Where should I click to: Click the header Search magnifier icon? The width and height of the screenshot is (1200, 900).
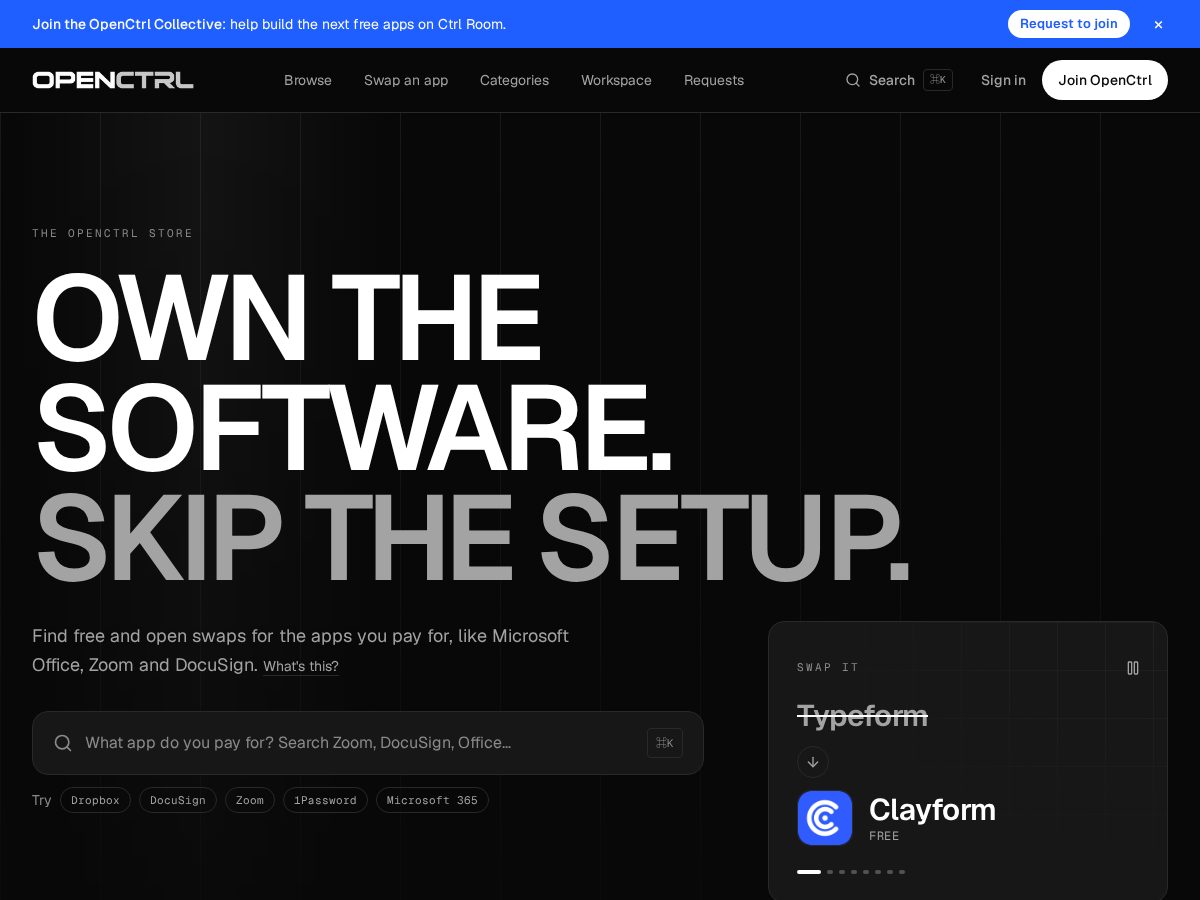(x=853, y=80)
